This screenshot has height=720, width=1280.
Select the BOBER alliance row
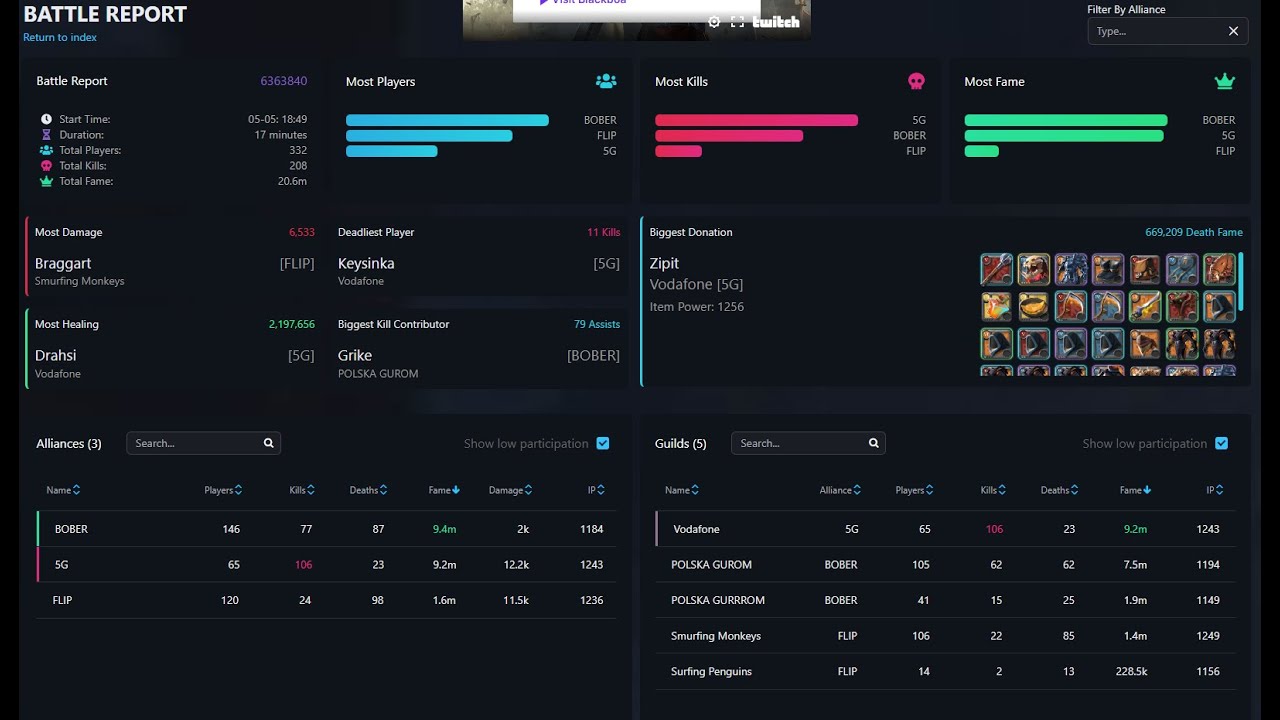tap(326, 529)
